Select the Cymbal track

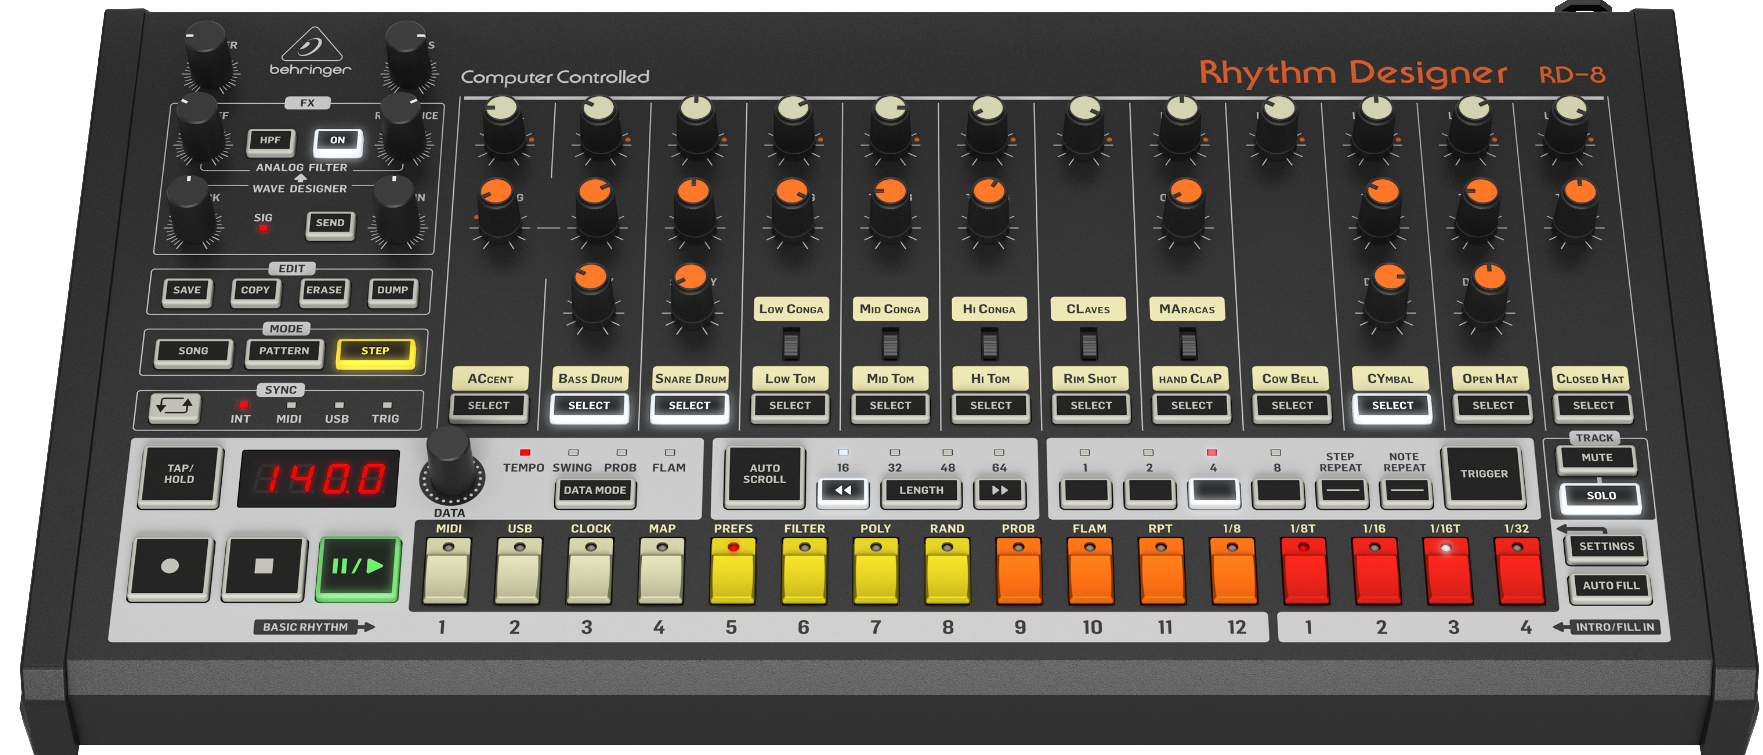[1393, 406]
